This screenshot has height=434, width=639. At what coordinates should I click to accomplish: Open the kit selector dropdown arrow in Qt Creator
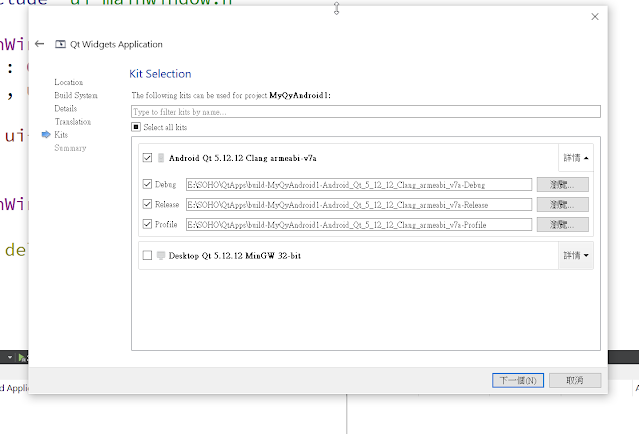10,357
